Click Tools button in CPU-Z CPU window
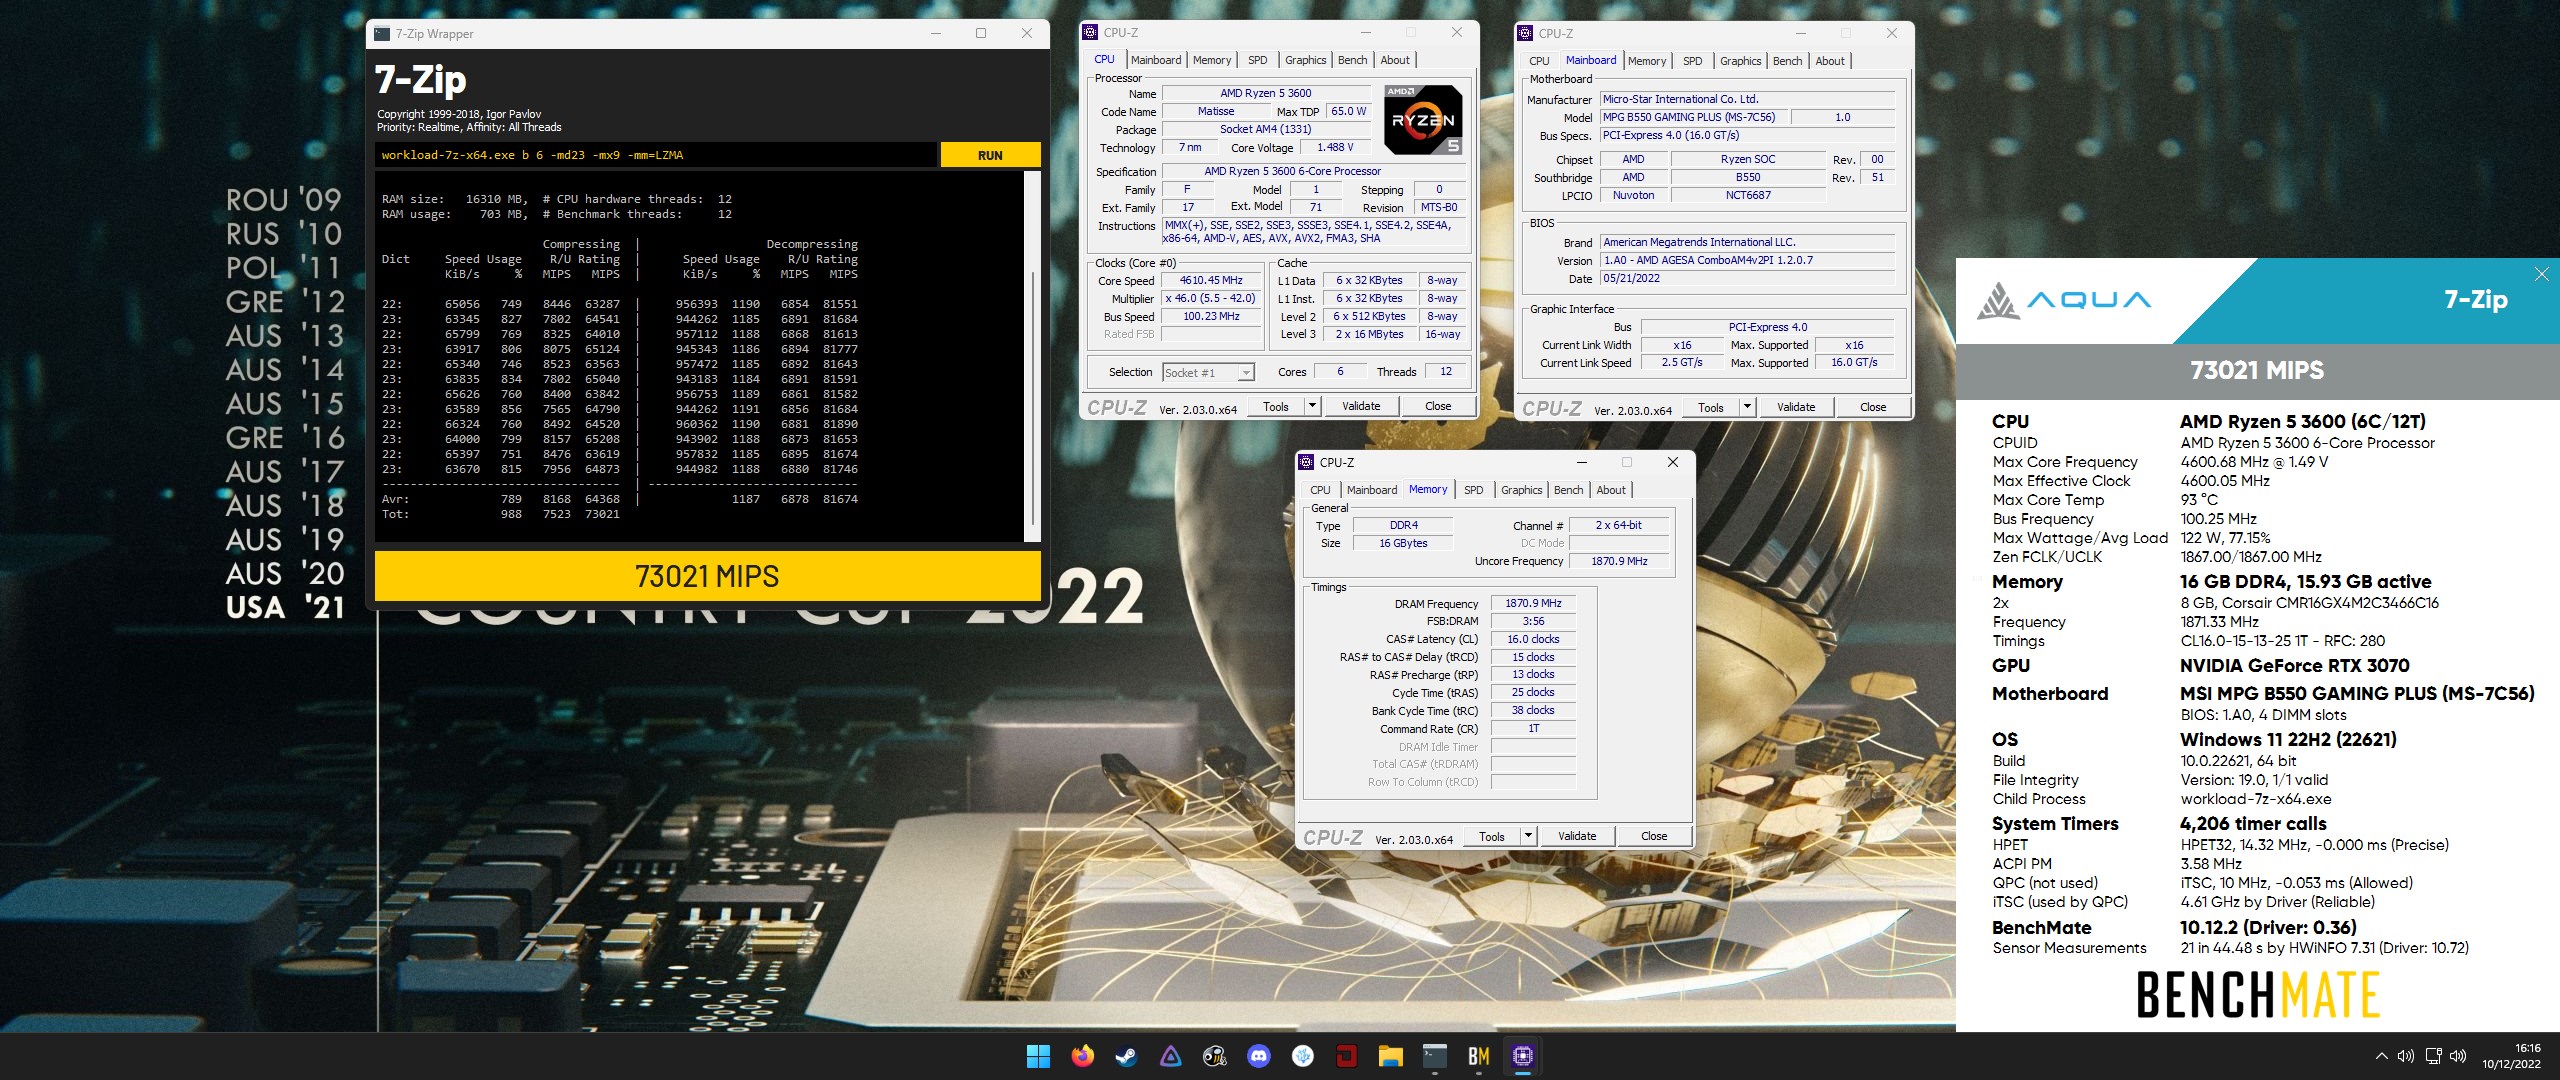The width and height of the screenshot is (2560, 1080). 1276,406
